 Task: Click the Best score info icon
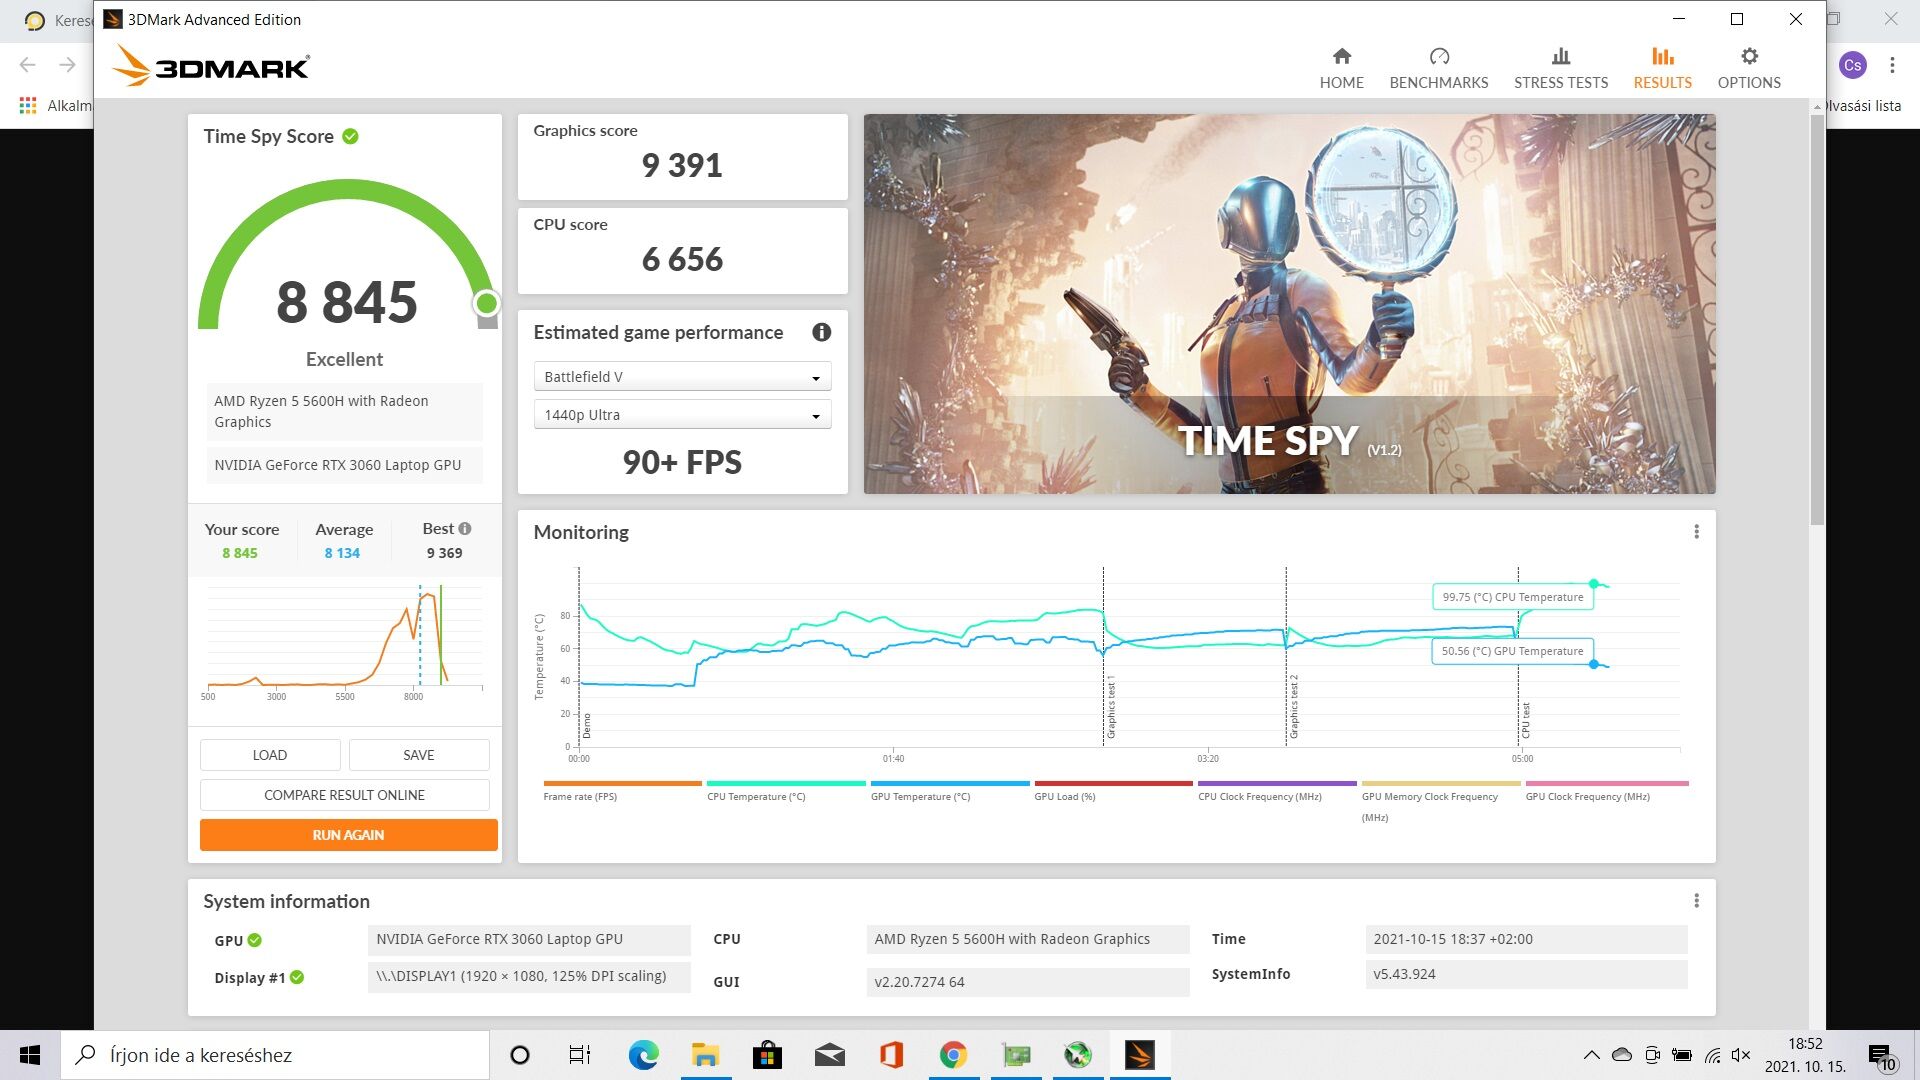464,529
